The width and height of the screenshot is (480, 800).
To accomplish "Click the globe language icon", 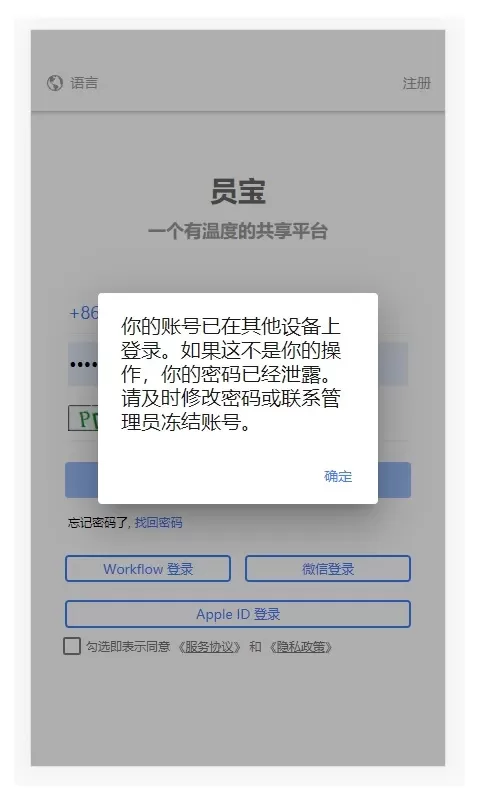I will 55,83.
